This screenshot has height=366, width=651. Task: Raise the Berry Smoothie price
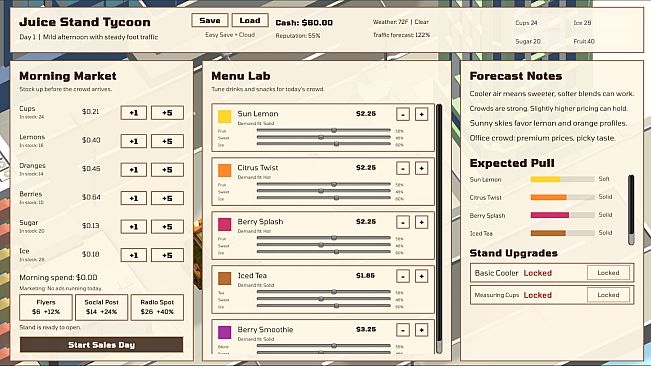(x=421, y=330)
